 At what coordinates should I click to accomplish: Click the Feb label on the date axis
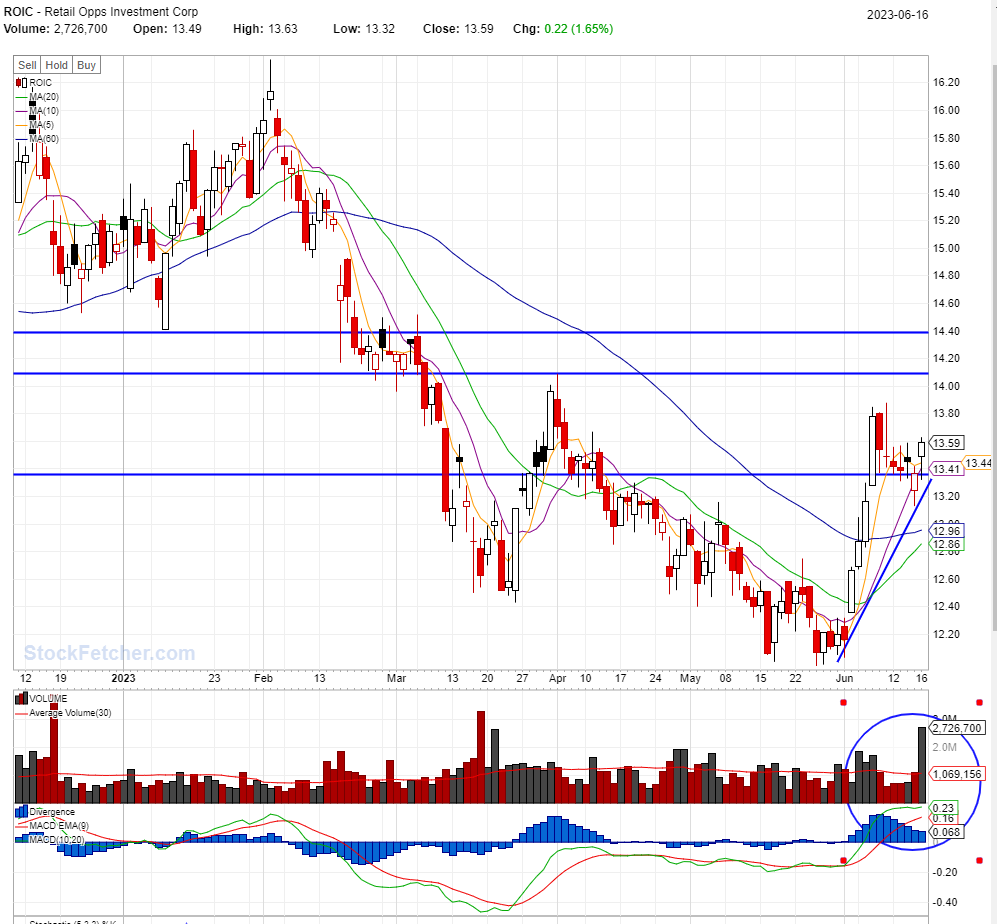click(x=263, y=678)
